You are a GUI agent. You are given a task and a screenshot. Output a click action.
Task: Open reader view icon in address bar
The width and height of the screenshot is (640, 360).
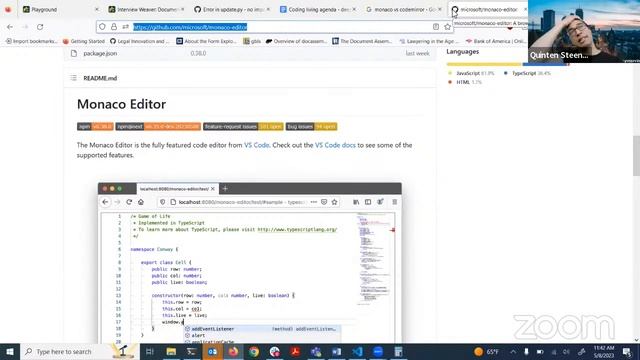[x=436, y=27]
